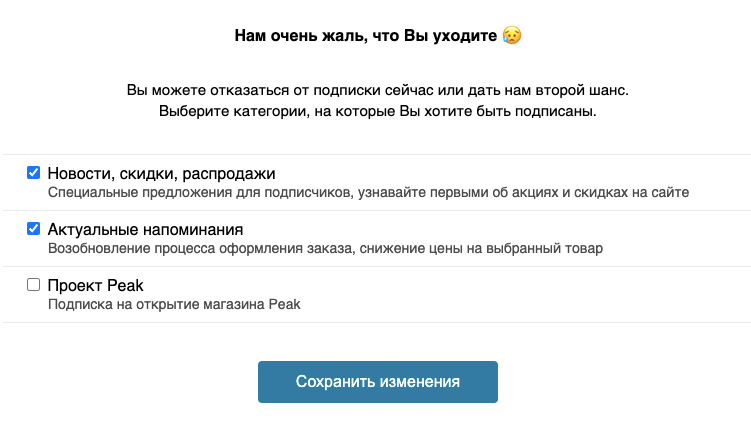Click the sad crying emoji in the heading
The width and height of the screenshot is (751, 432).
pos(512,35)
